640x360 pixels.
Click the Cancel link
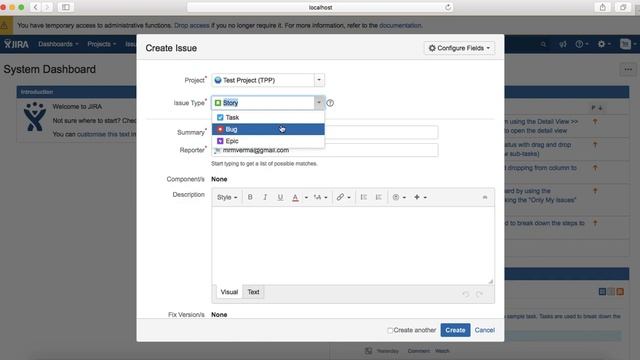(484, 330)
